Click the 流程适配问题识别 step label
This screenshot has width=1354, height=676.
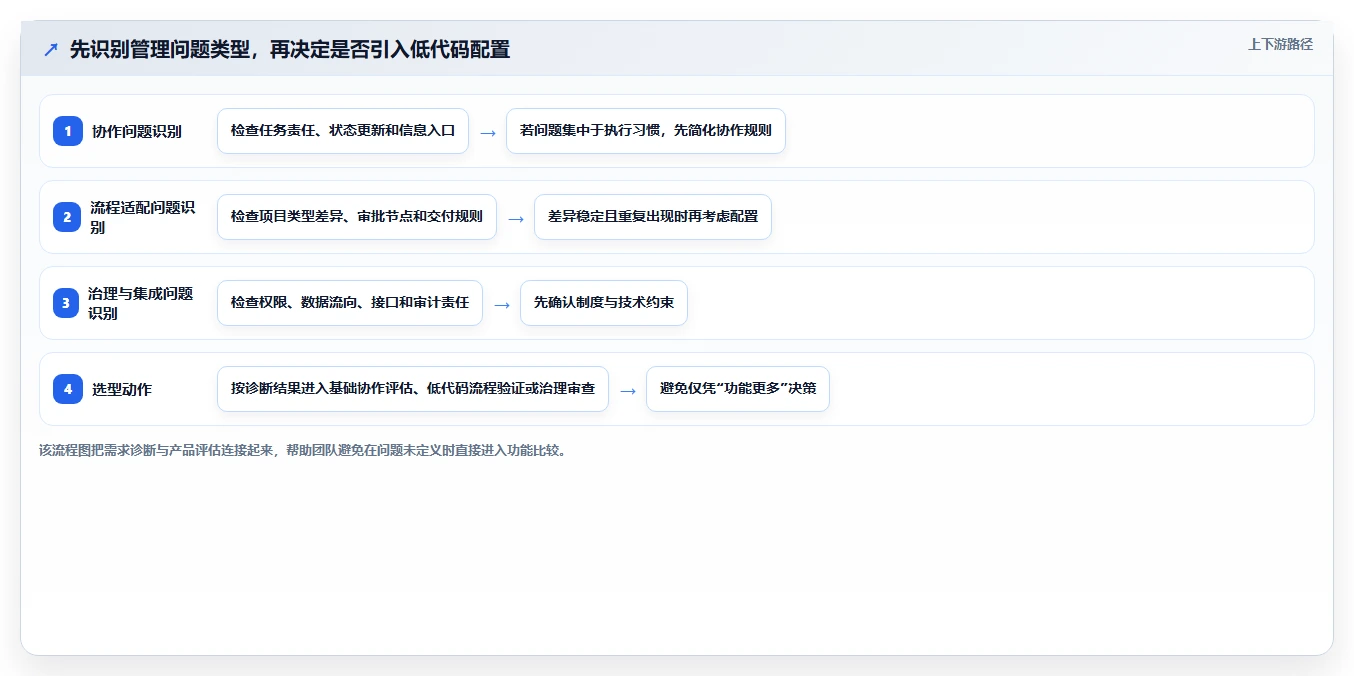pos(142,217)
